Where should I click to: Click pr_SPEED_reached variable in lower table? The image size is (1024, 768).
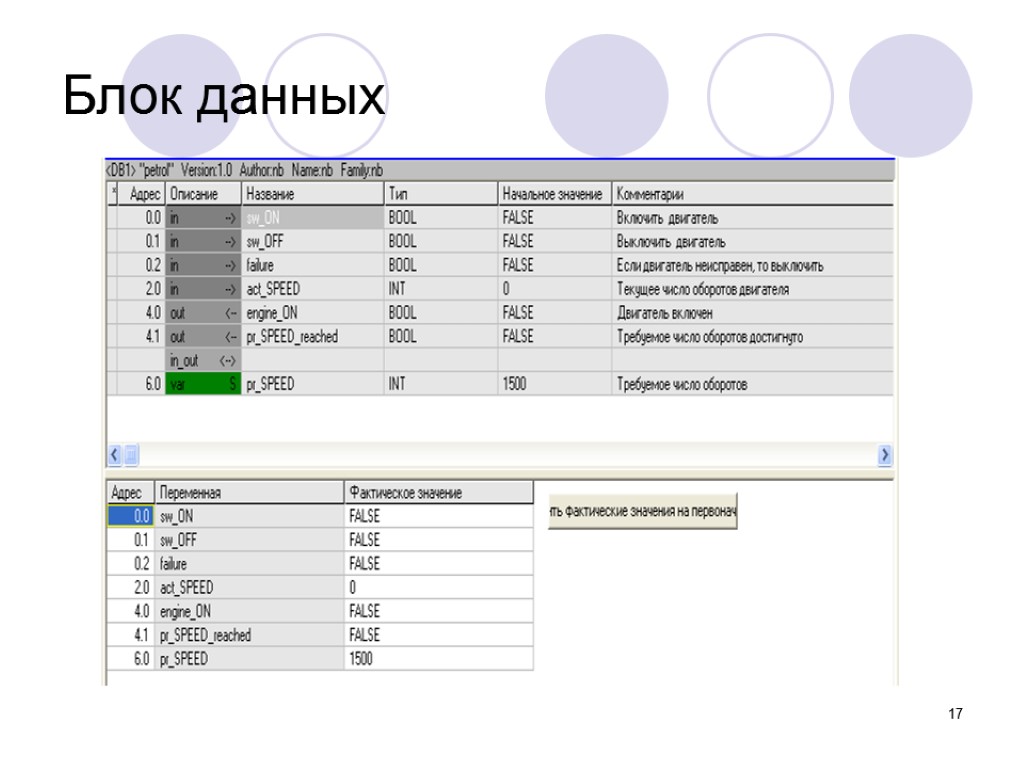coord(249,635)
